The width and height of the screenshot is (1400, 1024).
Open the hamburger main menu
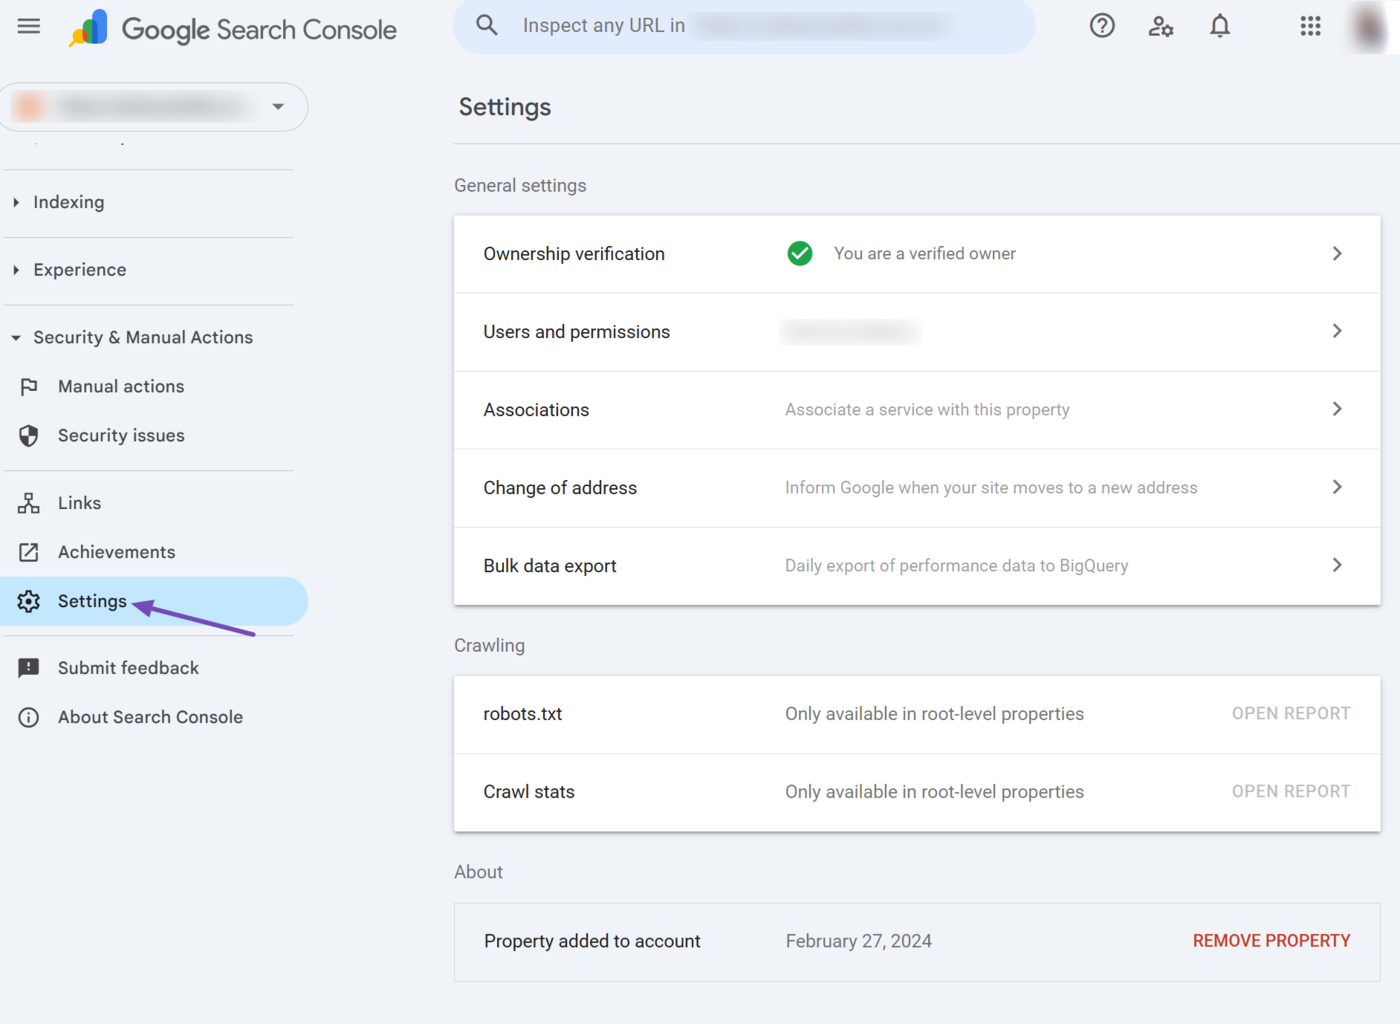tap(29, 26)
